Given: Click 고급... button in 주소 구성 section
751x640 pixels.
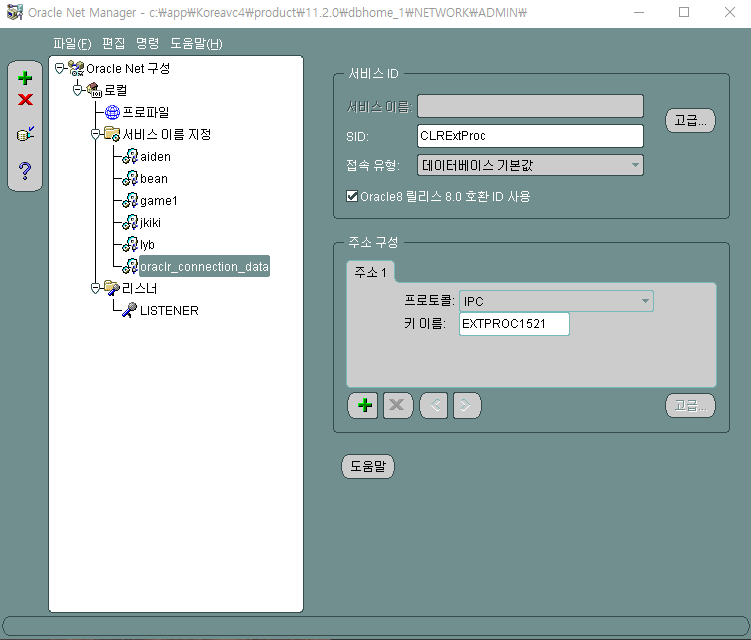Looking at the screenshot, I should click(690, 406).
